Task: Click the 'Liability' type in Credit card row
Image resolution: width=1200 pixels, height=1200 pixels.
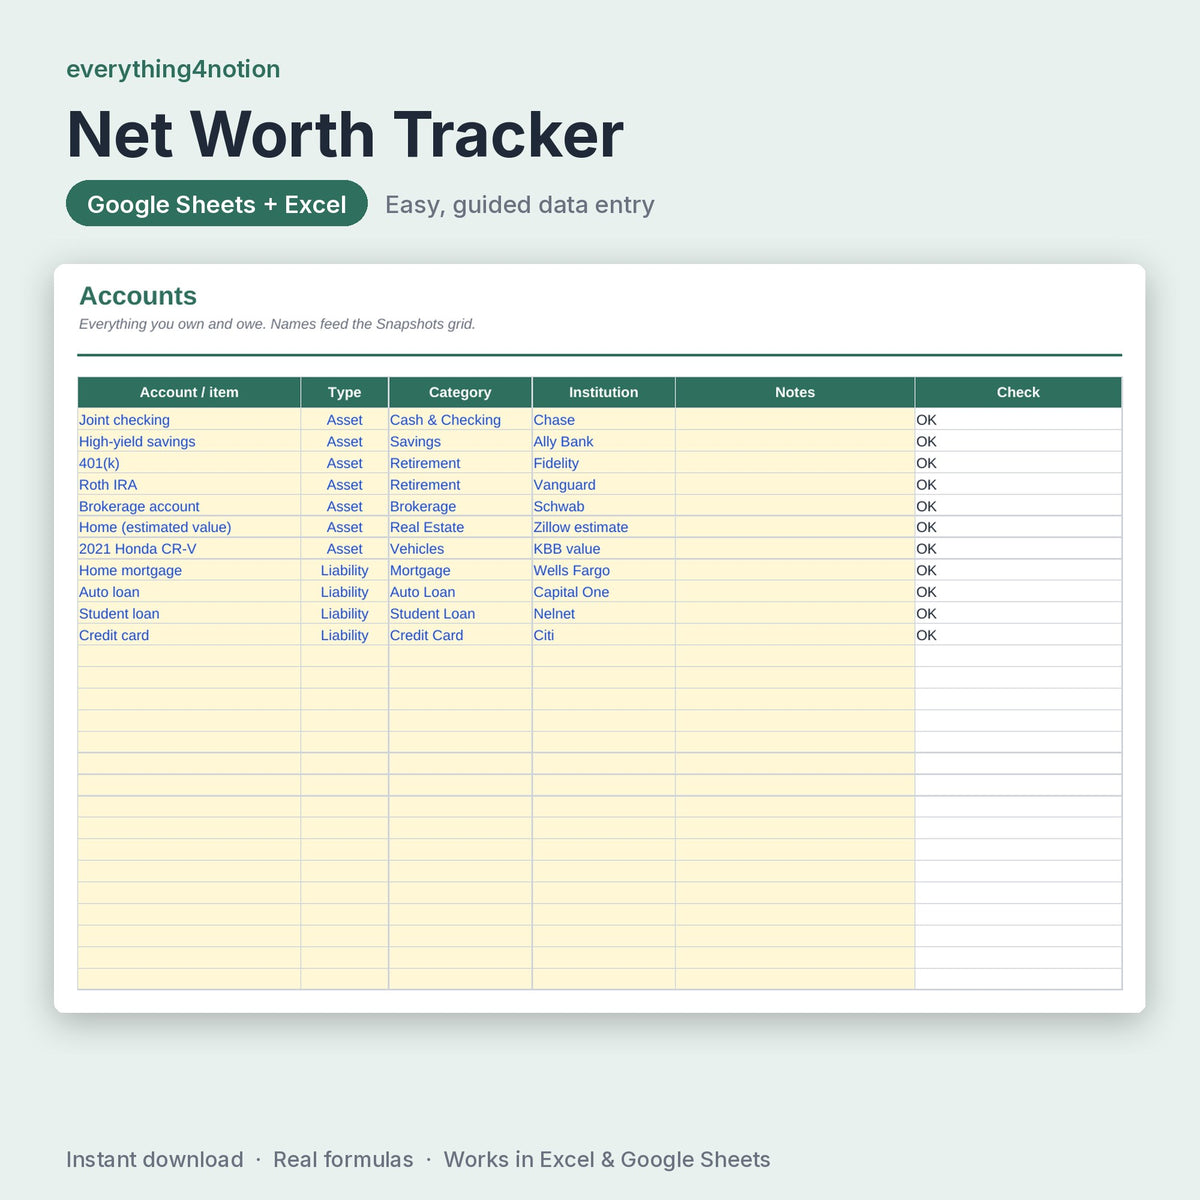Action: tap(344, 635)
